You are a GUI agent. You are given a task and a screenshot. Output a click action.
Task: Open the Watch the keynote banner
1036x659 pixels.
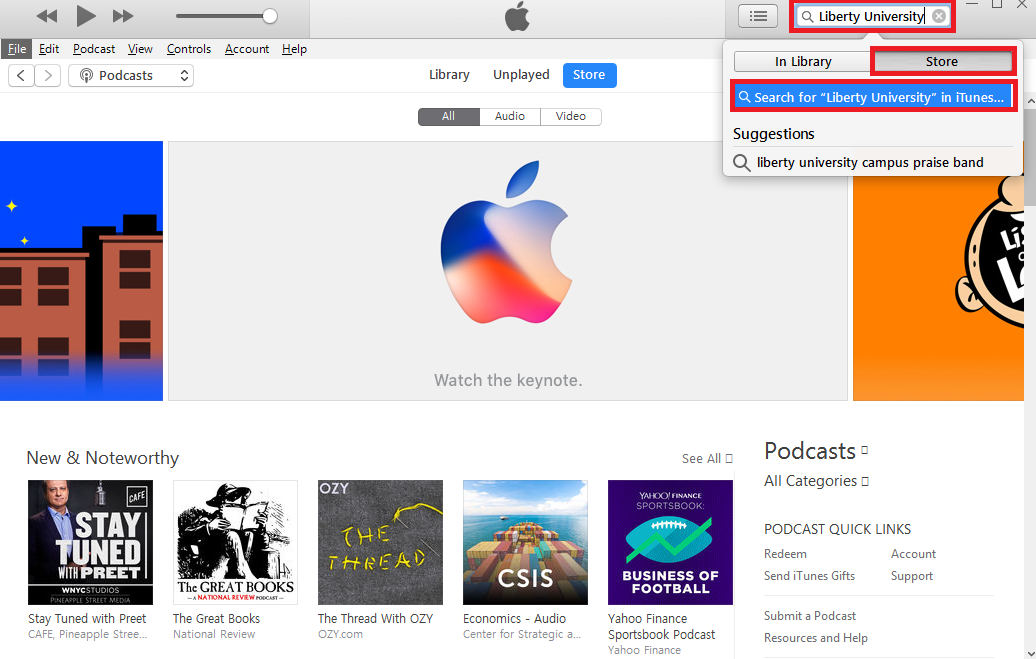pos(507,270)
